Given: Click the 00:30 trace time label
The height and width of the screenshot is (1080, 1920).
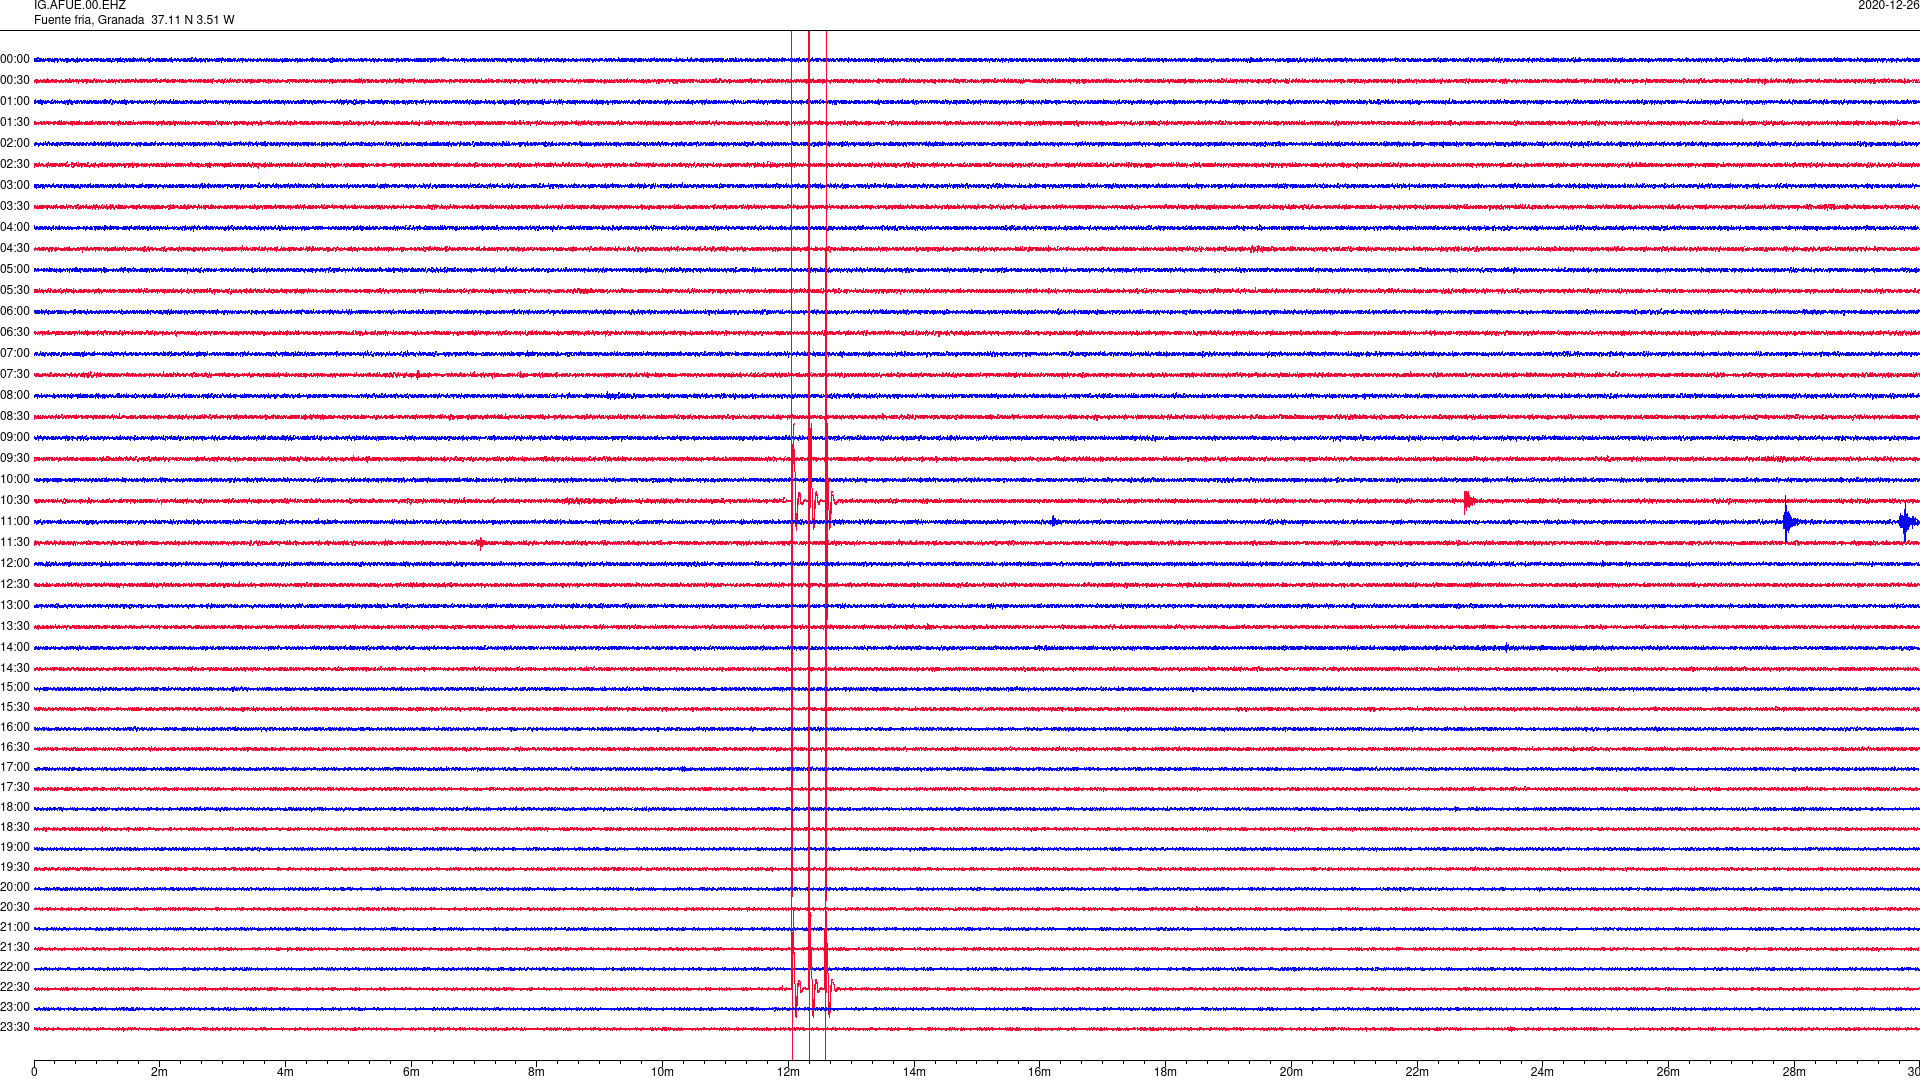Looking at the screenshot, I should pos(15,81).
